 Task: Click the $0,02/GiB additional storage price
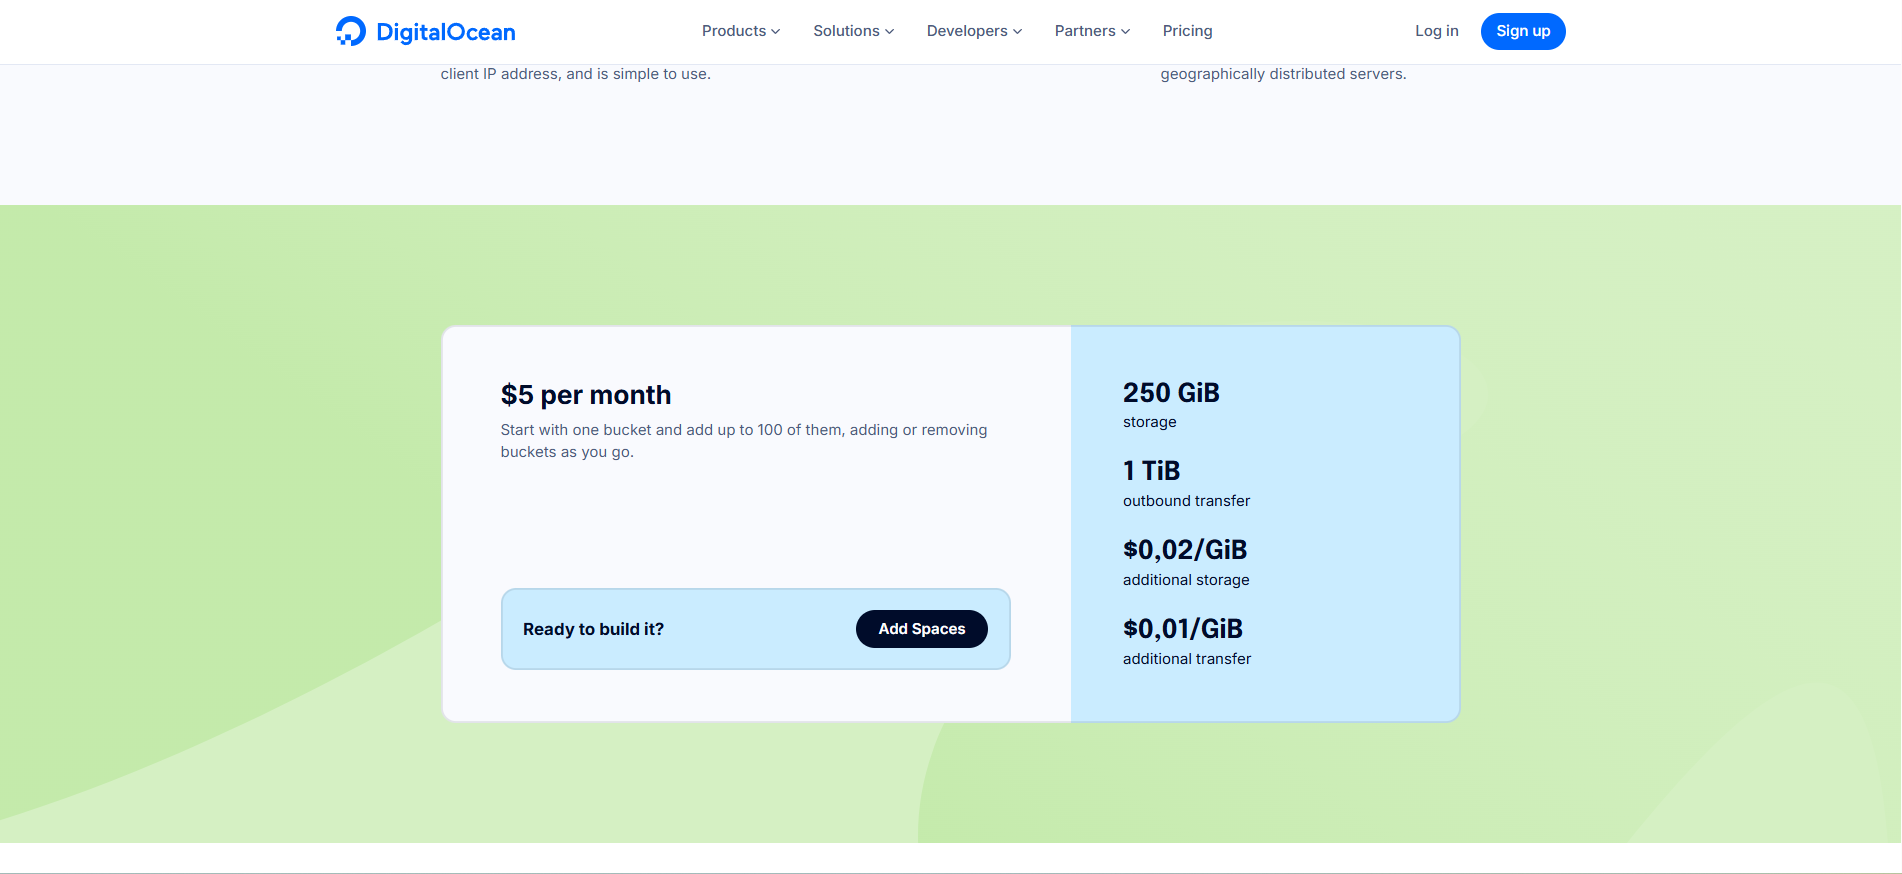pyautogui.click(x=1185, y=550)
